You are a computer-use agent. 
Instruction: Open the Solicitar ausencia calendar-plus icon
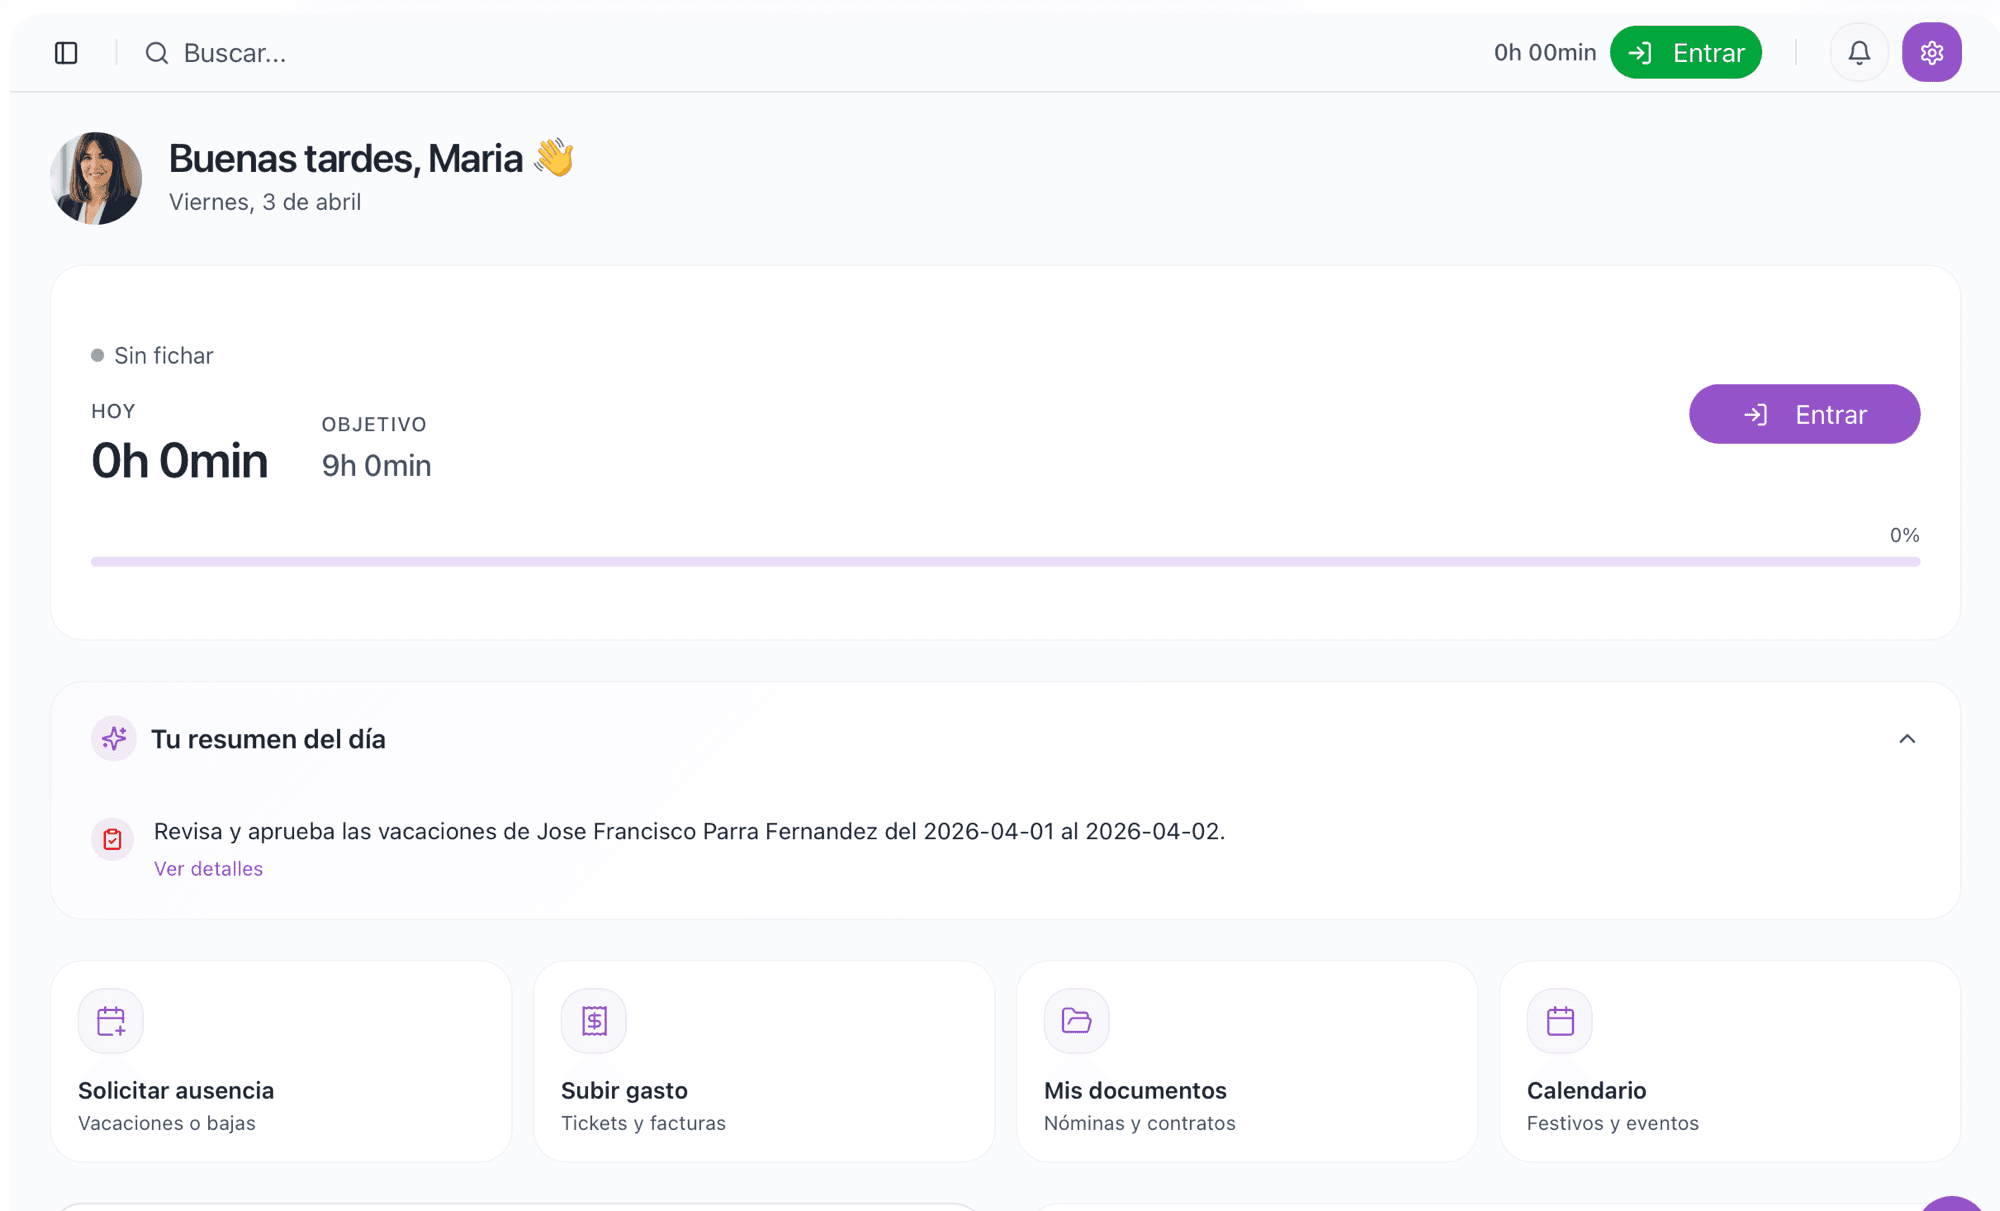pos(110,1020)
